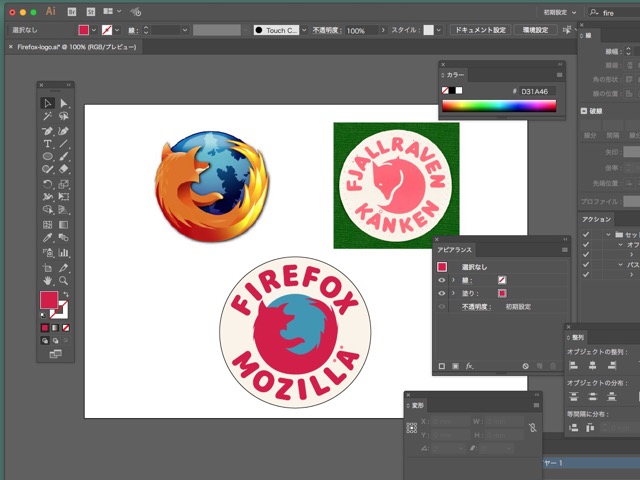Pick a color from the spectrum bar
640x480 pixels.
point(499,106)
